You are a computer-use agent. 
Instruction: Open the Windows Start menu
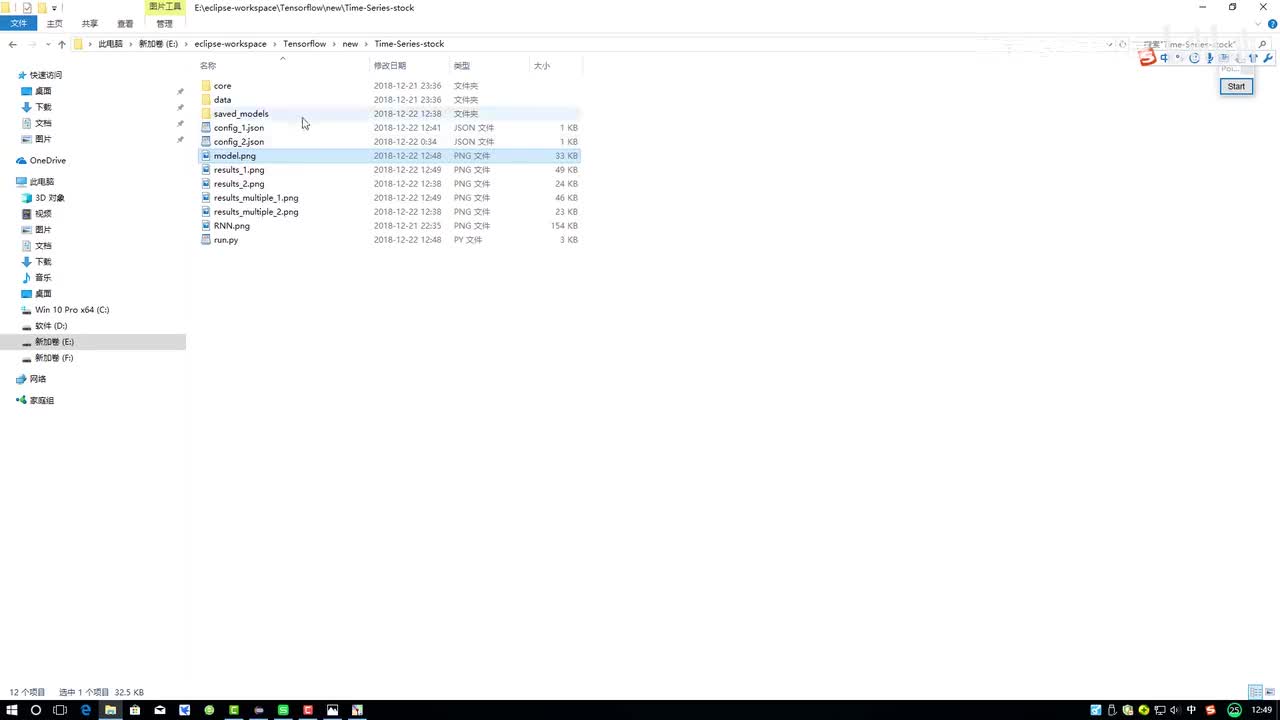click(12, 710)
